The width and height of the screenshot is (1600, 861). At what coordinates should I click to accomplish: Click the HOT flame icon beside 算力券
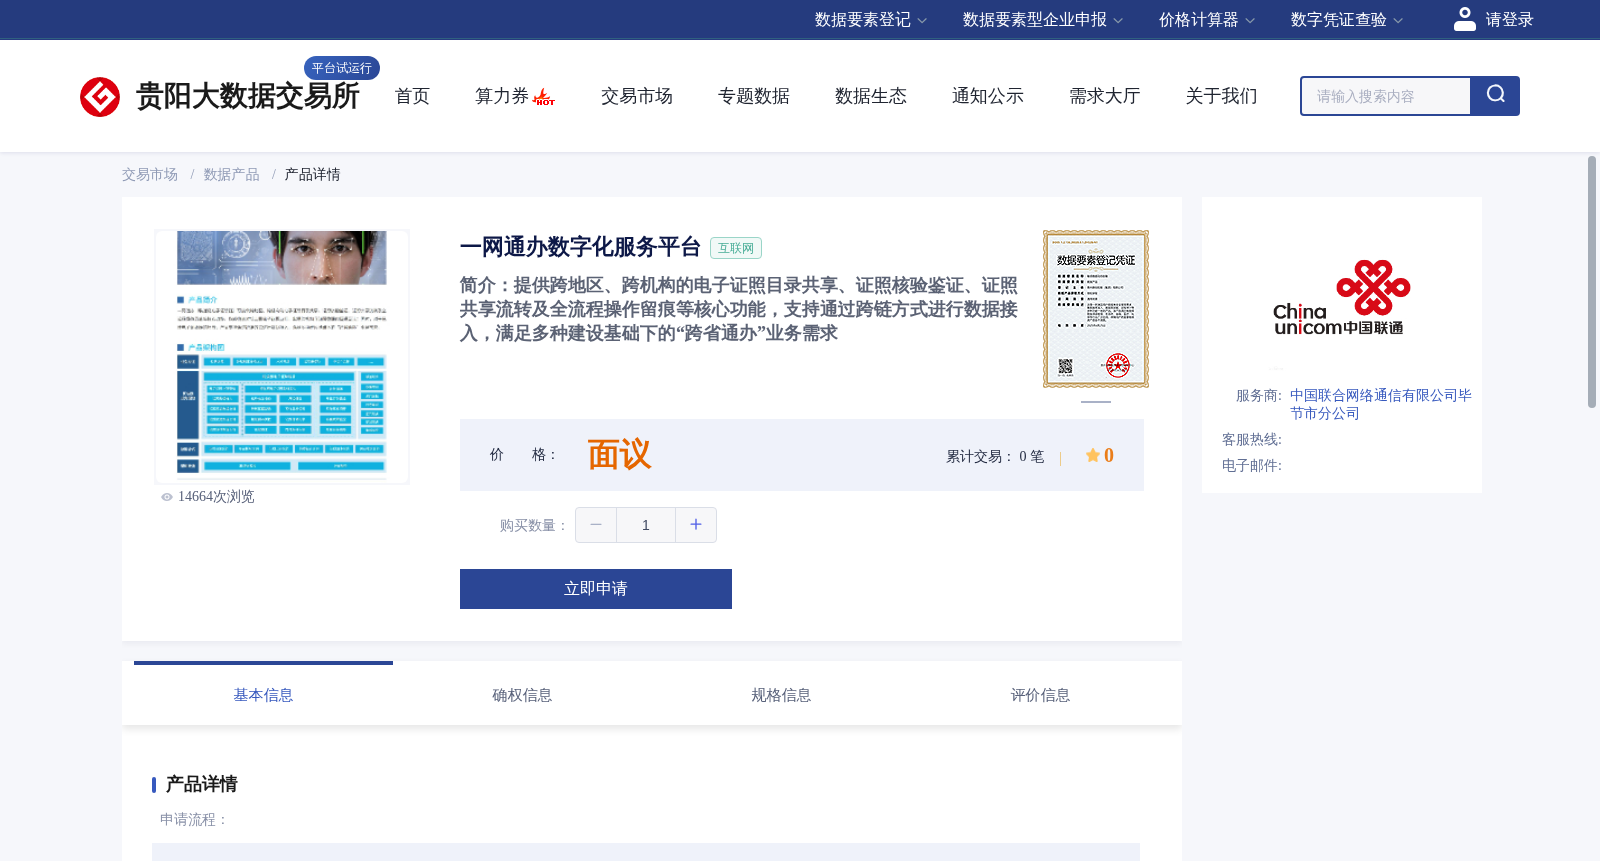544,97
